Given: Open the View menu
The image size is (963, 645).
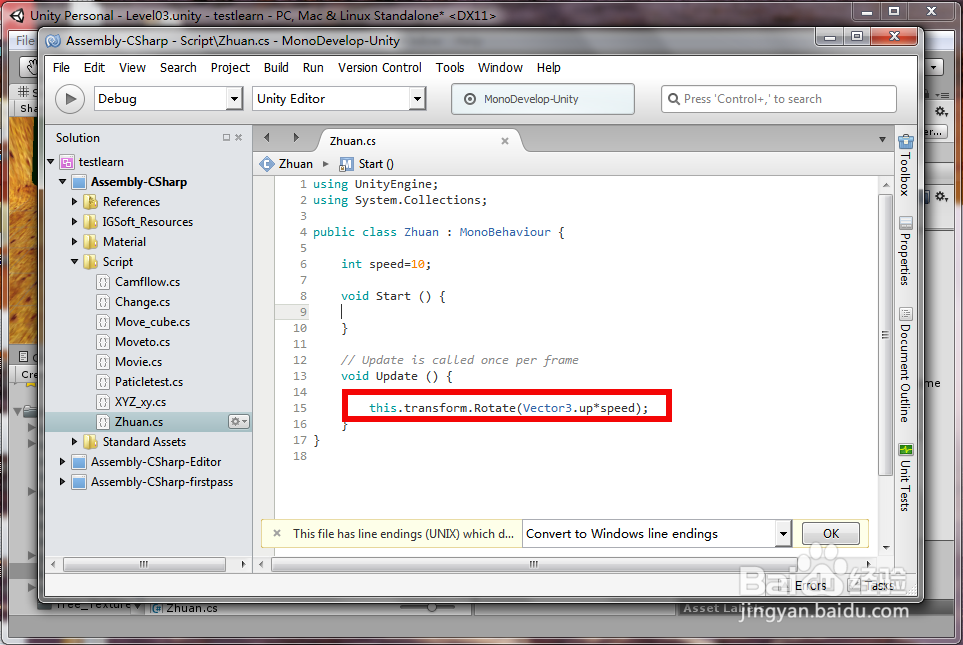Looking at the screenshot, I should [132, 68].
